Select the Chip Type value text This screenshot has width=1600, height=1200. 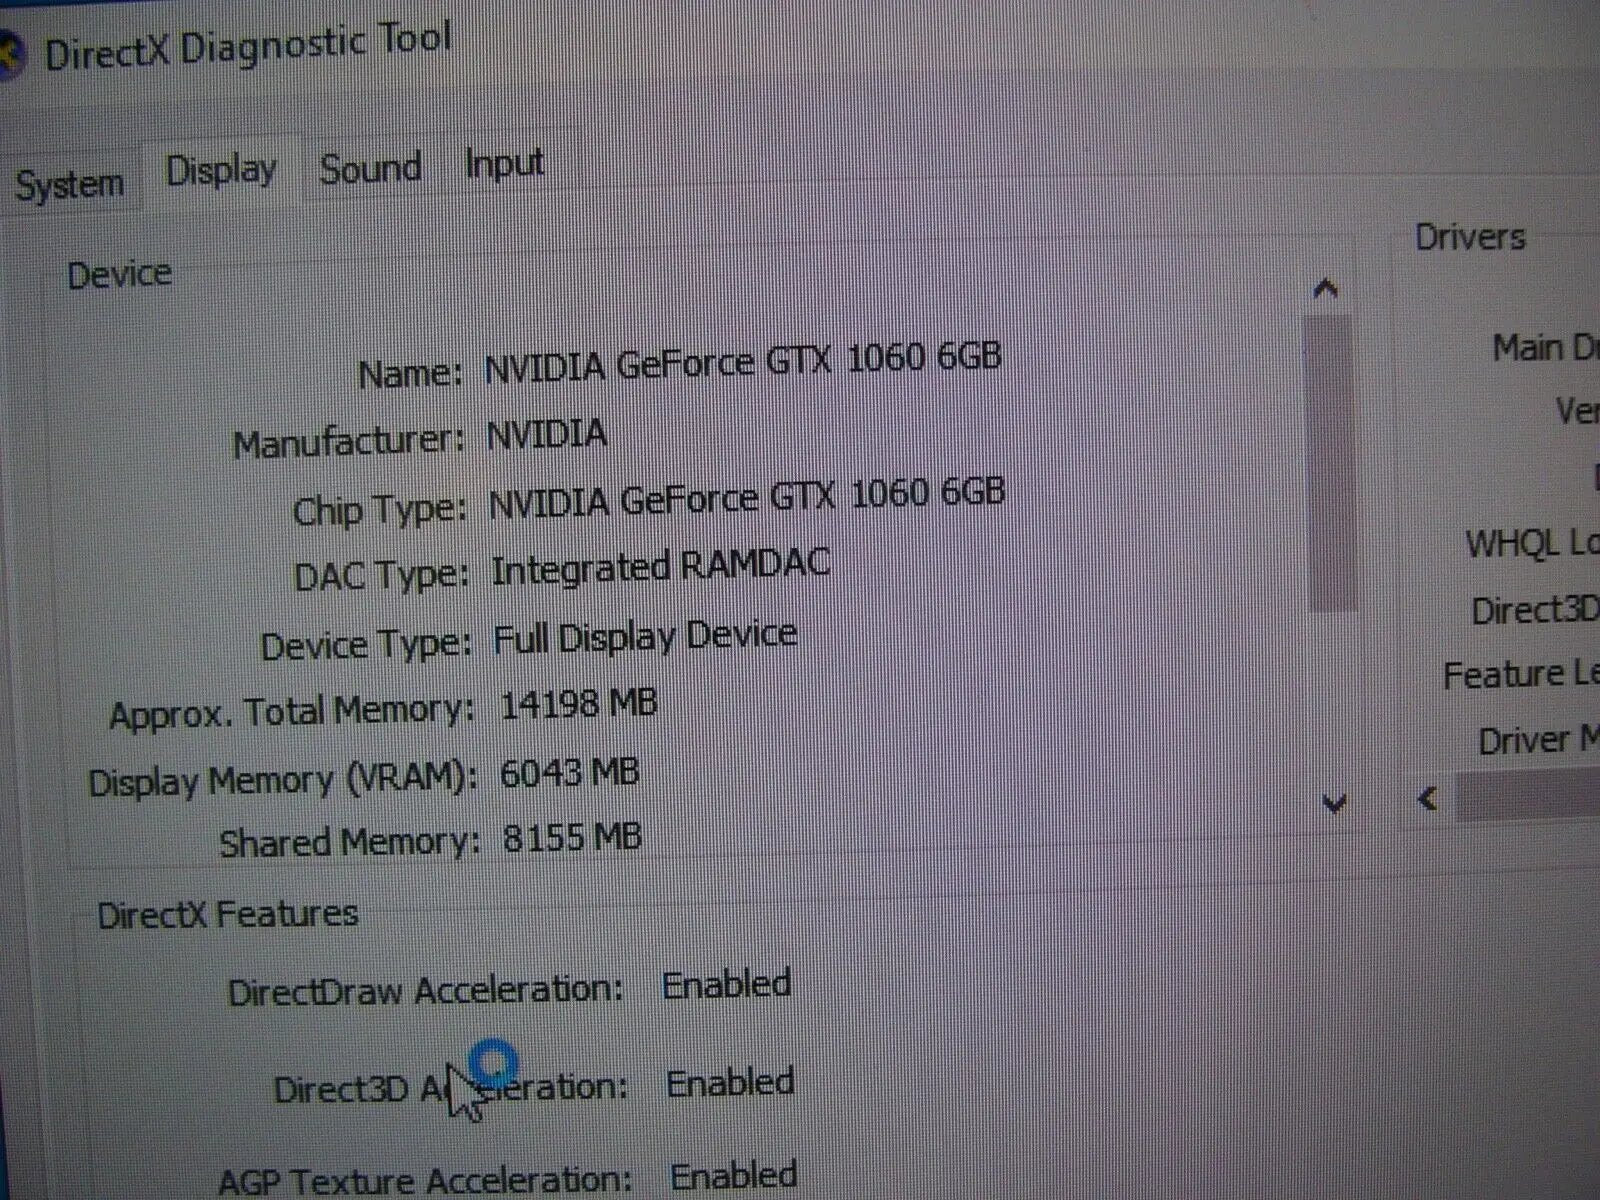746,498
